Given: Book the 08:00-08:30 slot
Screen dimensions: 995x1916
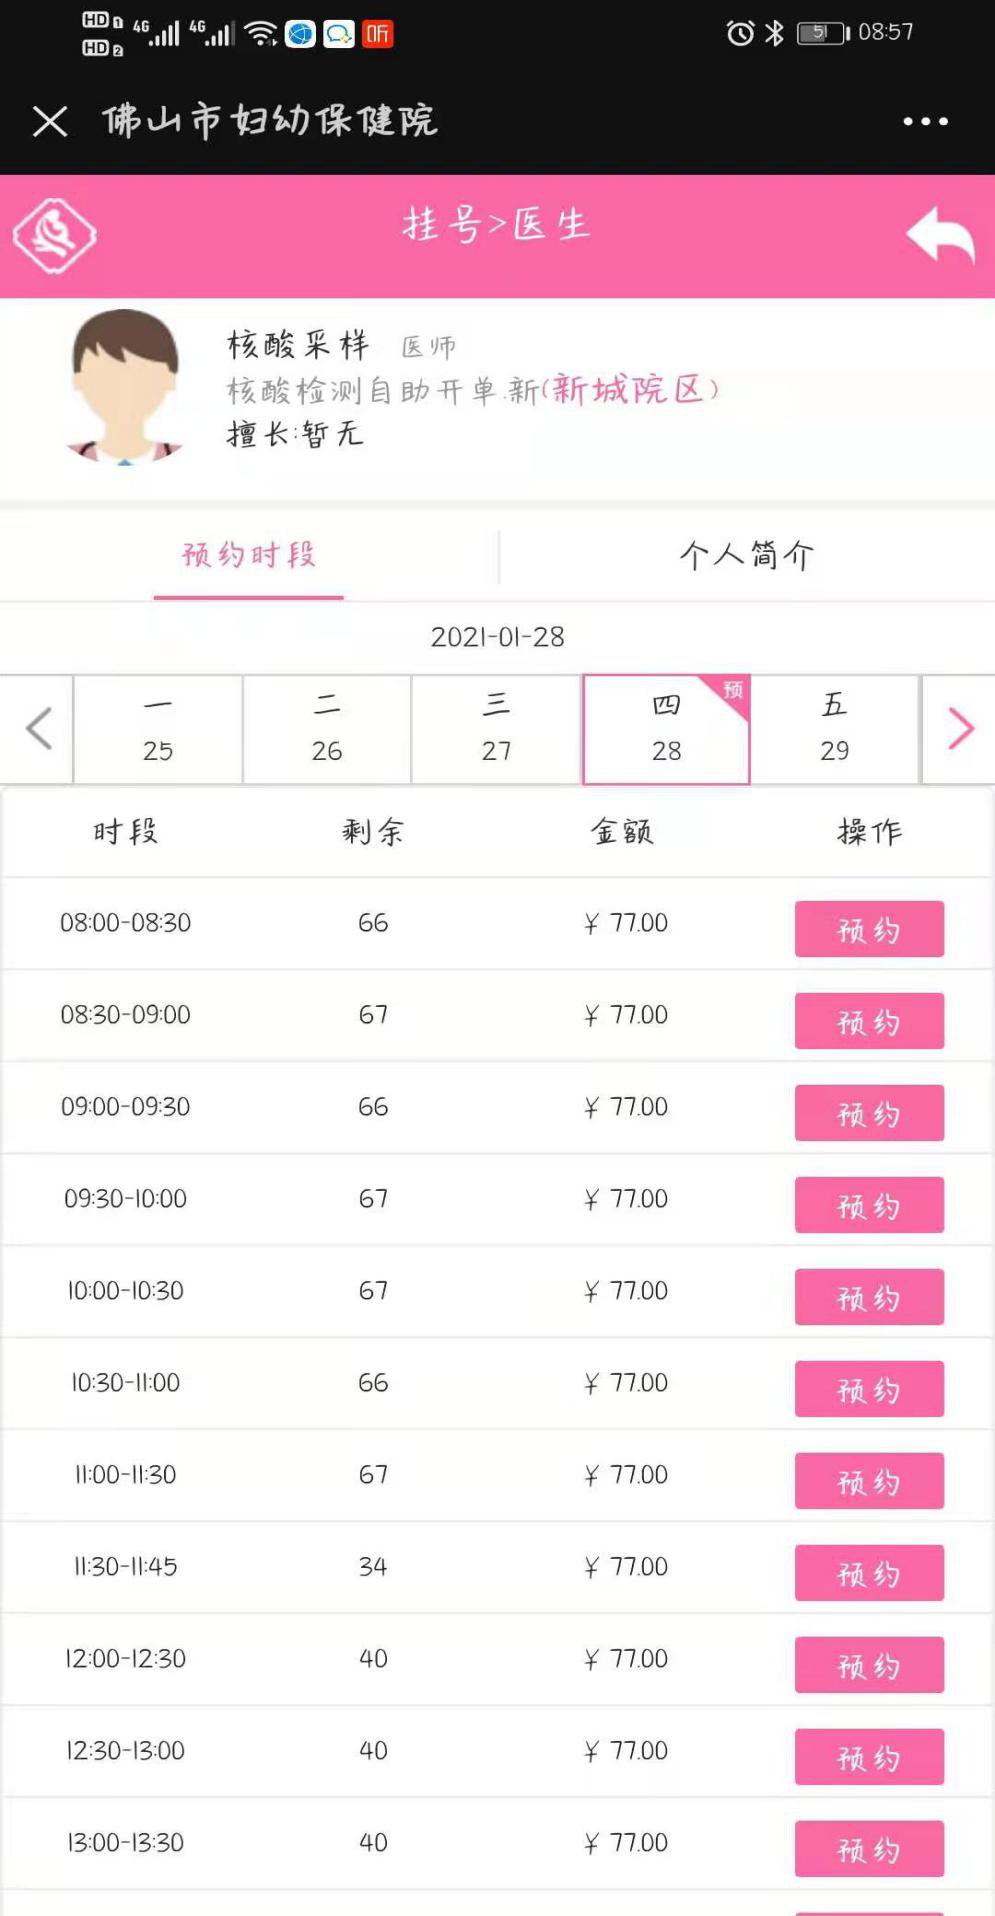Looking at the screenshot, I should coord(868,929).
